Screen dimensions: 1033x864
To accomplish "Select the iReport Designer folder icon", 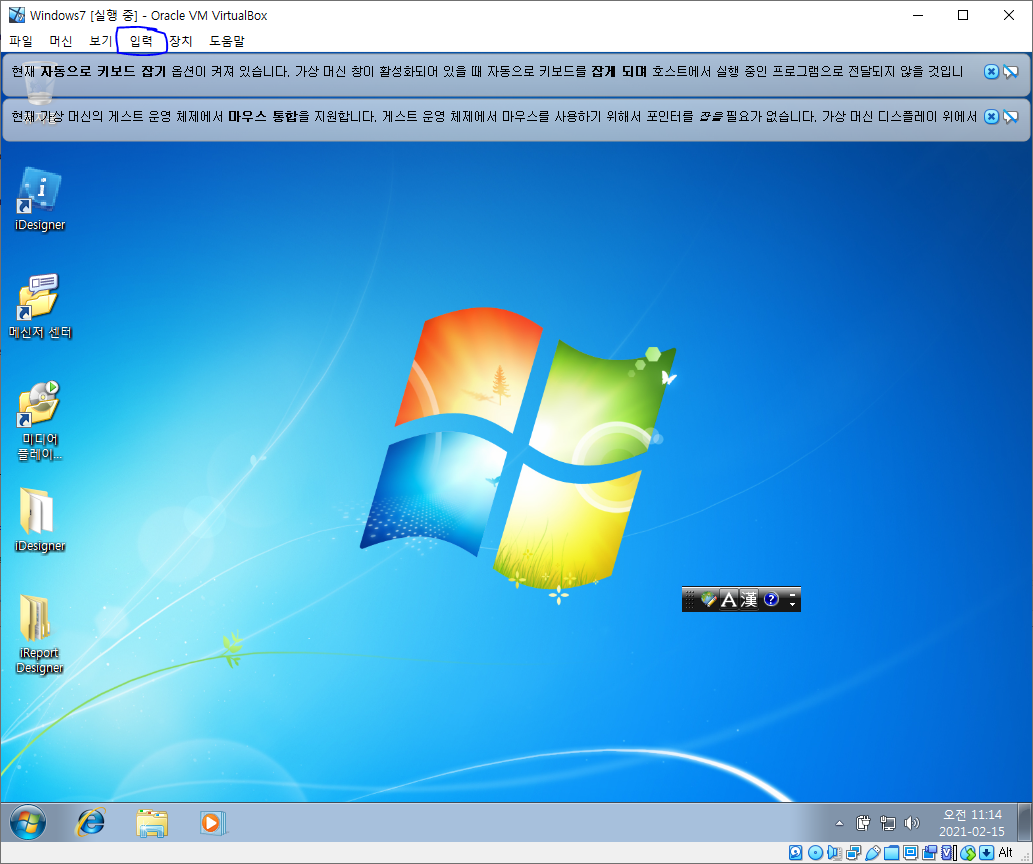I will coord(40,635).
